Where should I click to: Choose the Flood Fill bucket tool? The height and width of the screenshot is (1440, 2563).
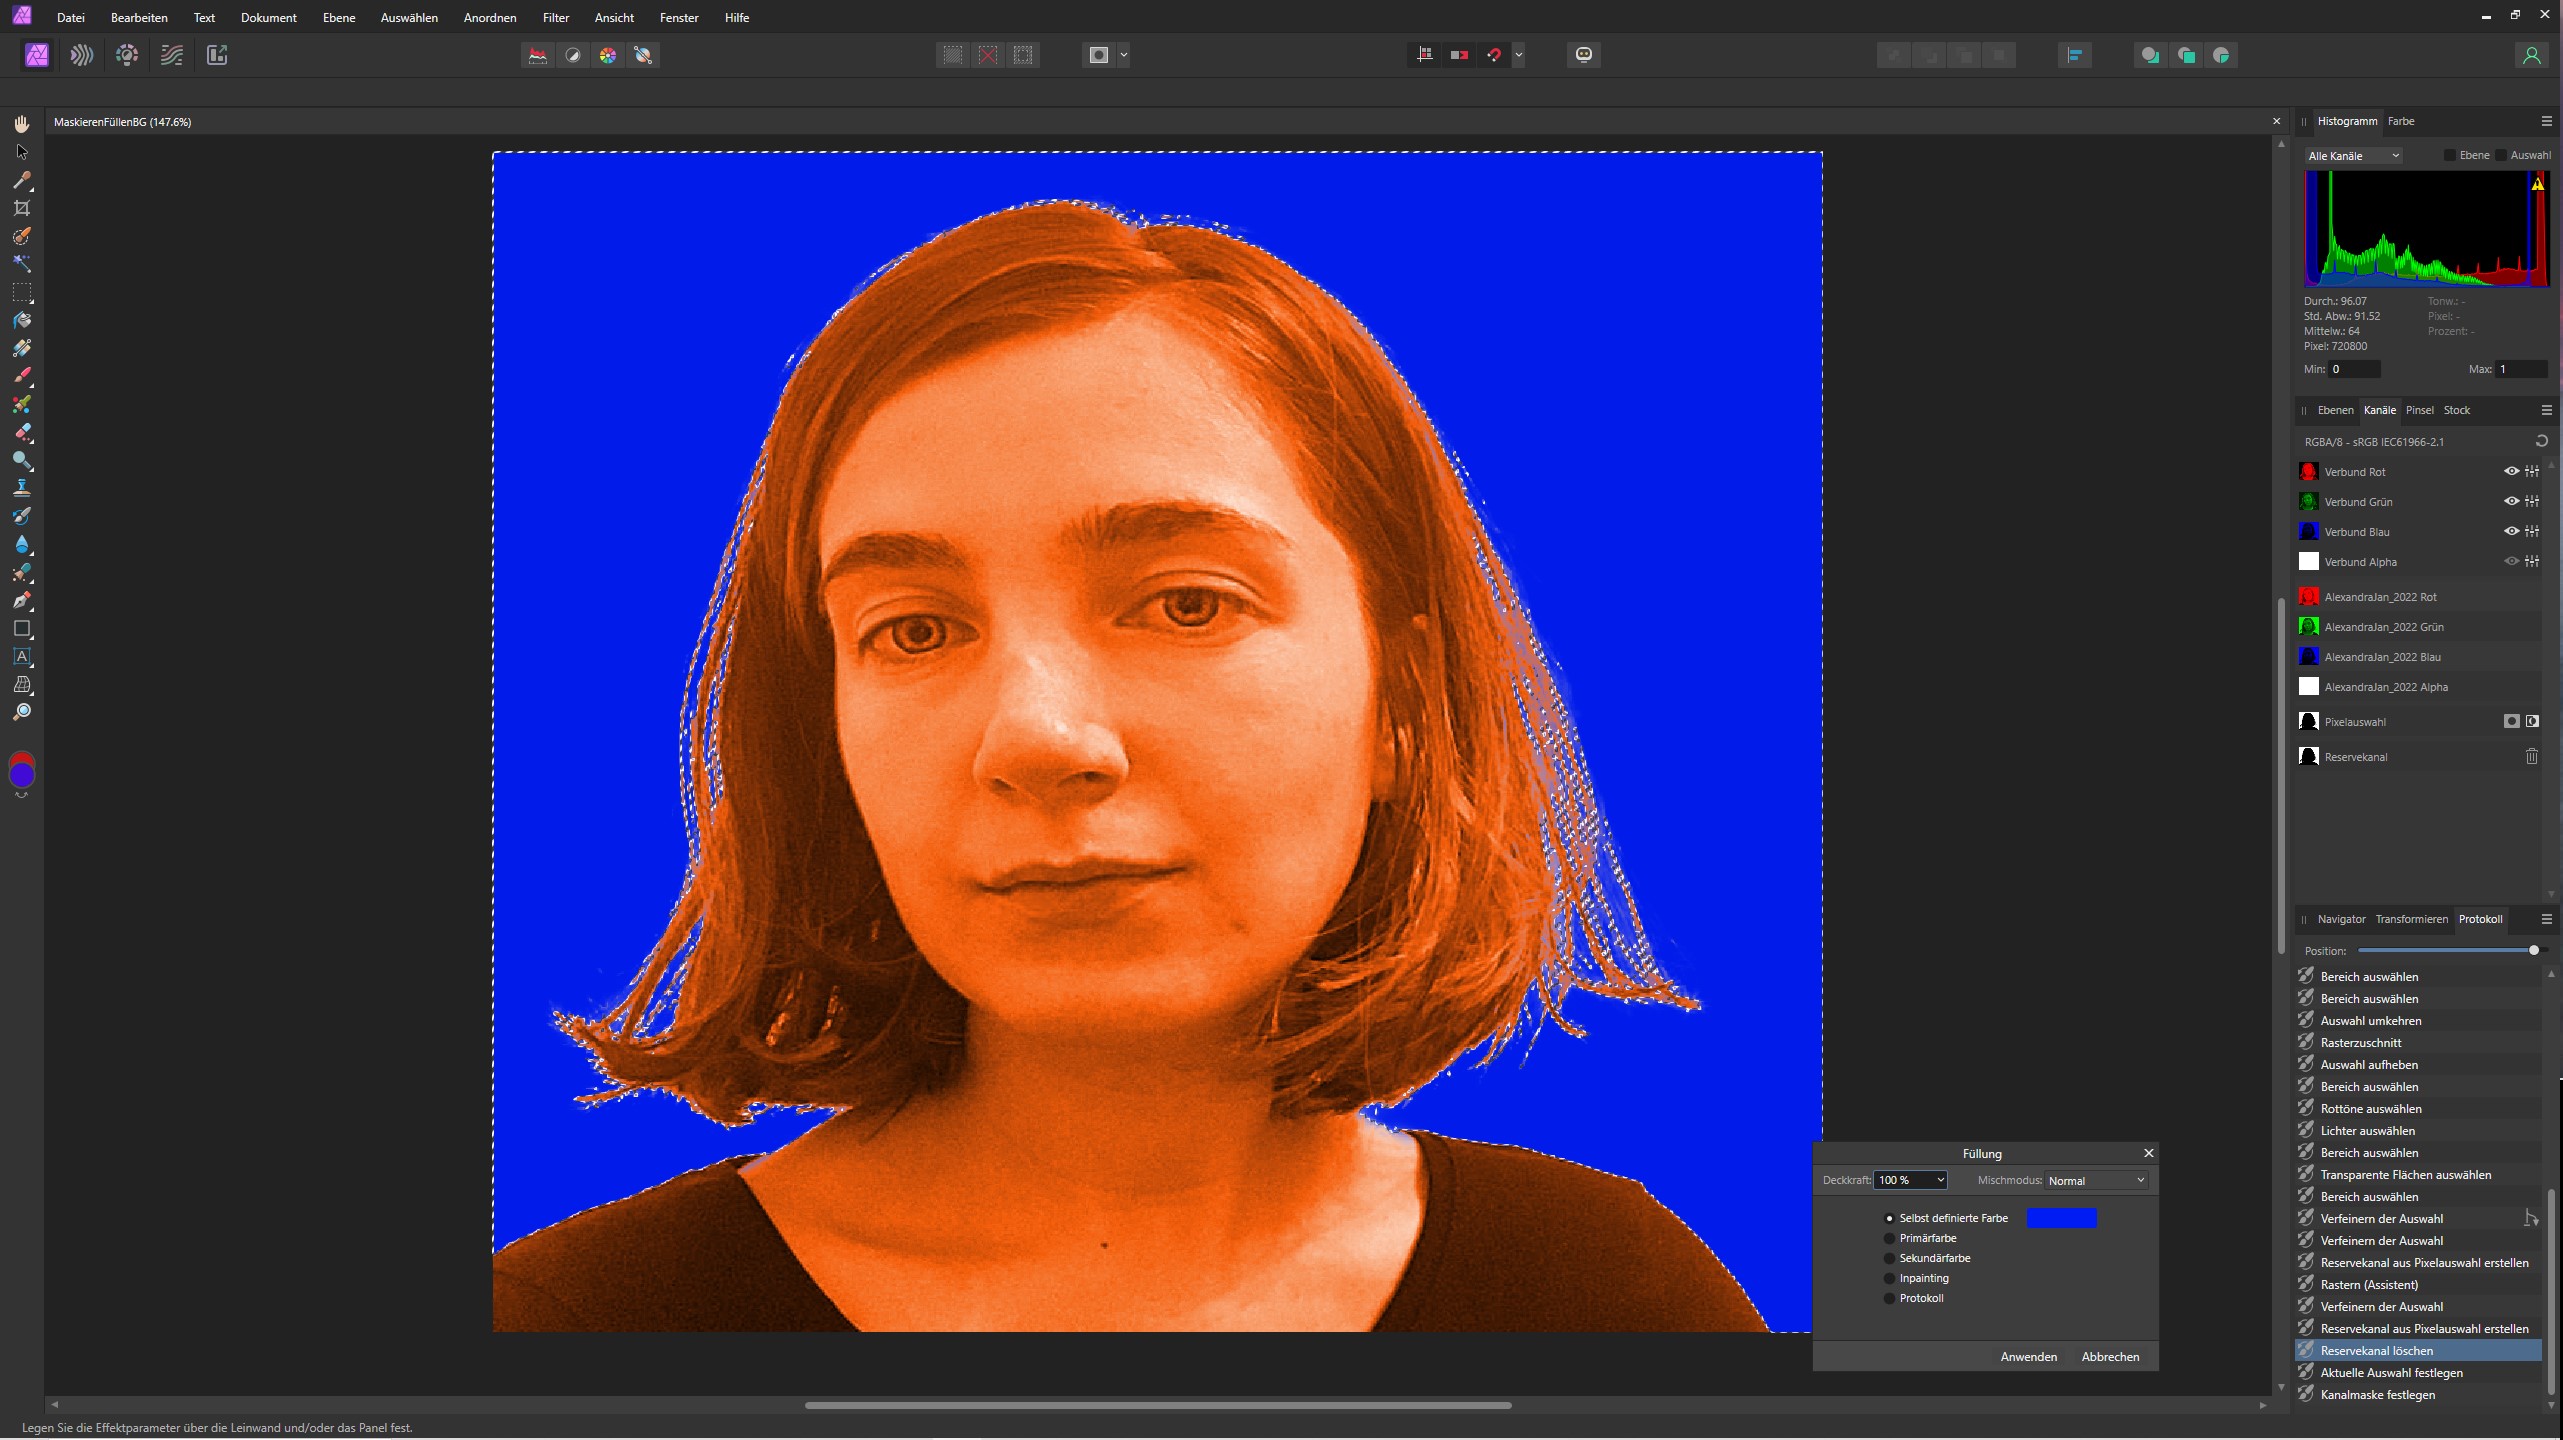22,320
